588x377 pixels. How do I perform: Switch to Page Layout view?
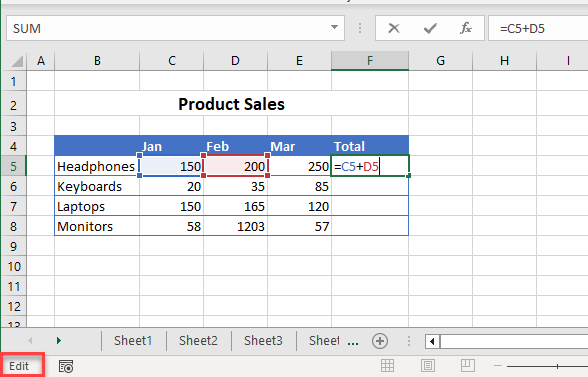(x=428, y=366)
